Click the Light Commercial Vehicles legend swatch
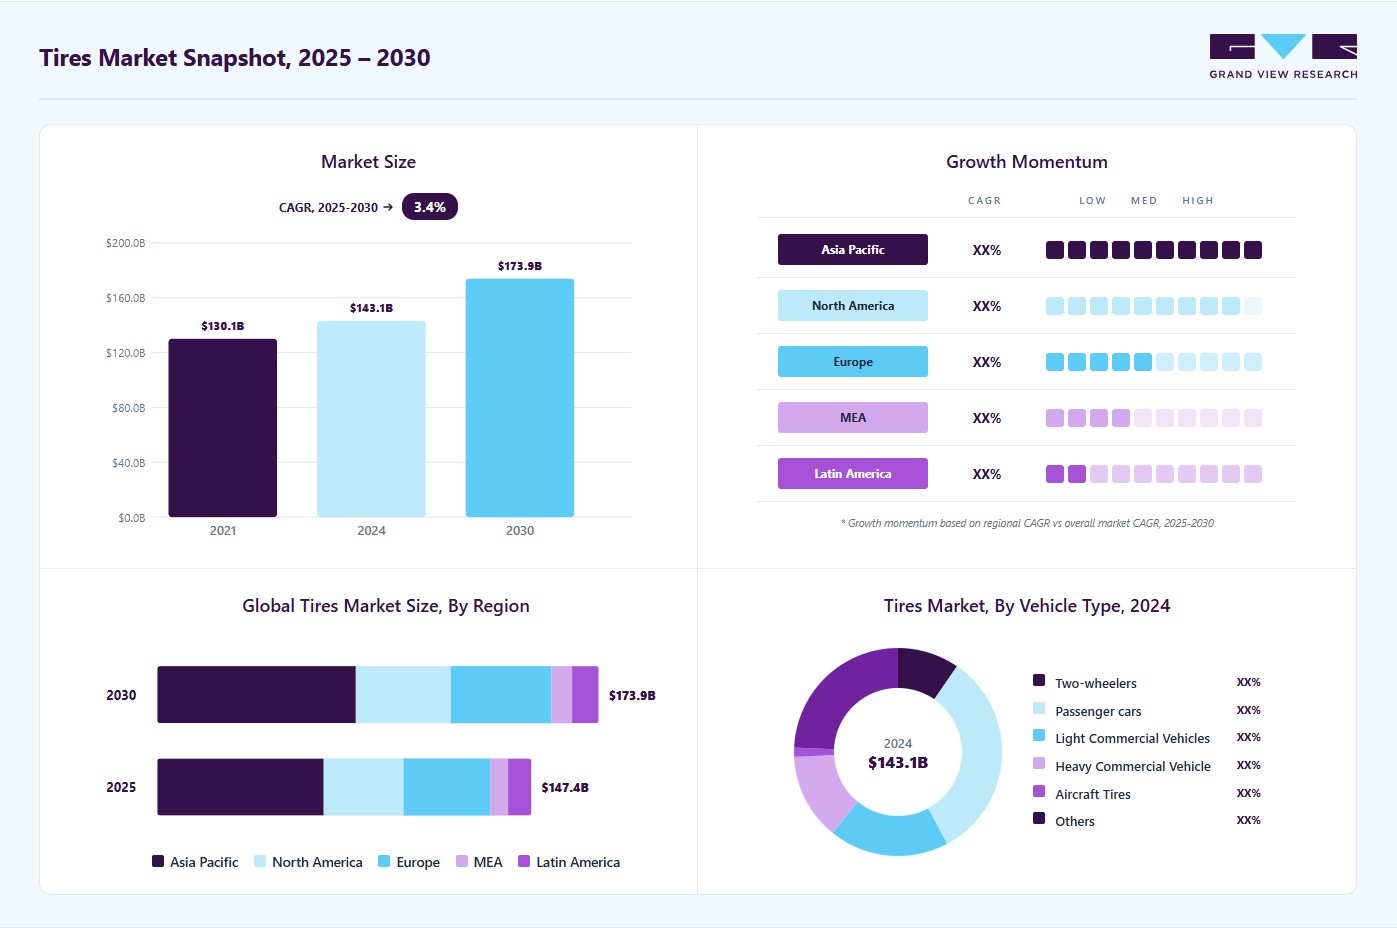This screenshot has width=1397, height=928. tap(1039, 736)
